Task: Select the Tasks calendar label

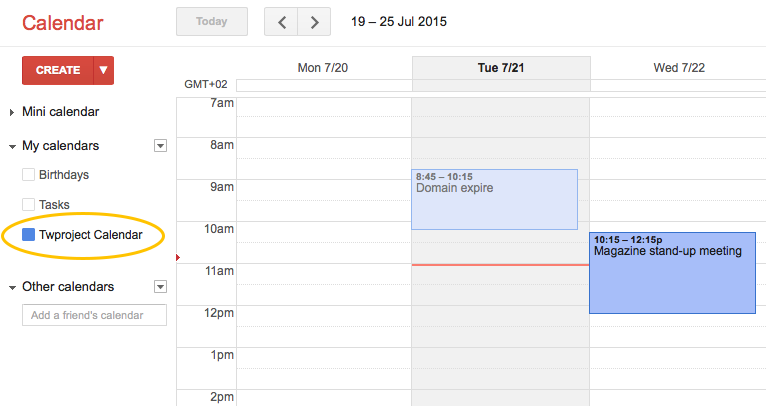Action: pyautogui.click(x=54, y=205)
